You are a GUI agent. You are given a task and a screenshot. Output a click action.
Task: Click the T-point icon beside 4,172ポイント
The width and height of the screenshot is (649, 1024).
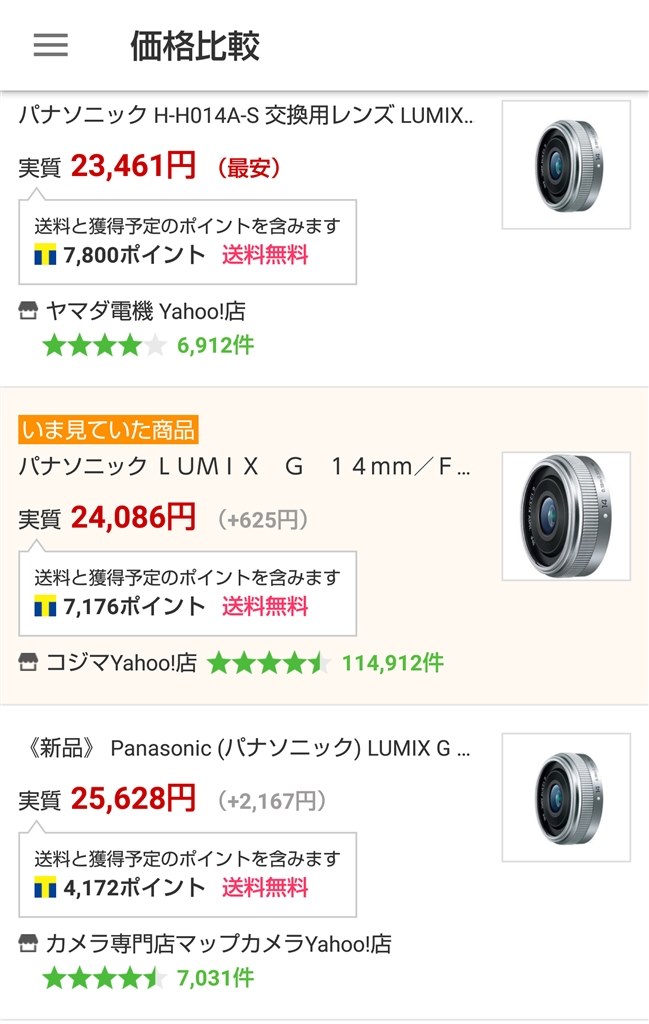45,887
